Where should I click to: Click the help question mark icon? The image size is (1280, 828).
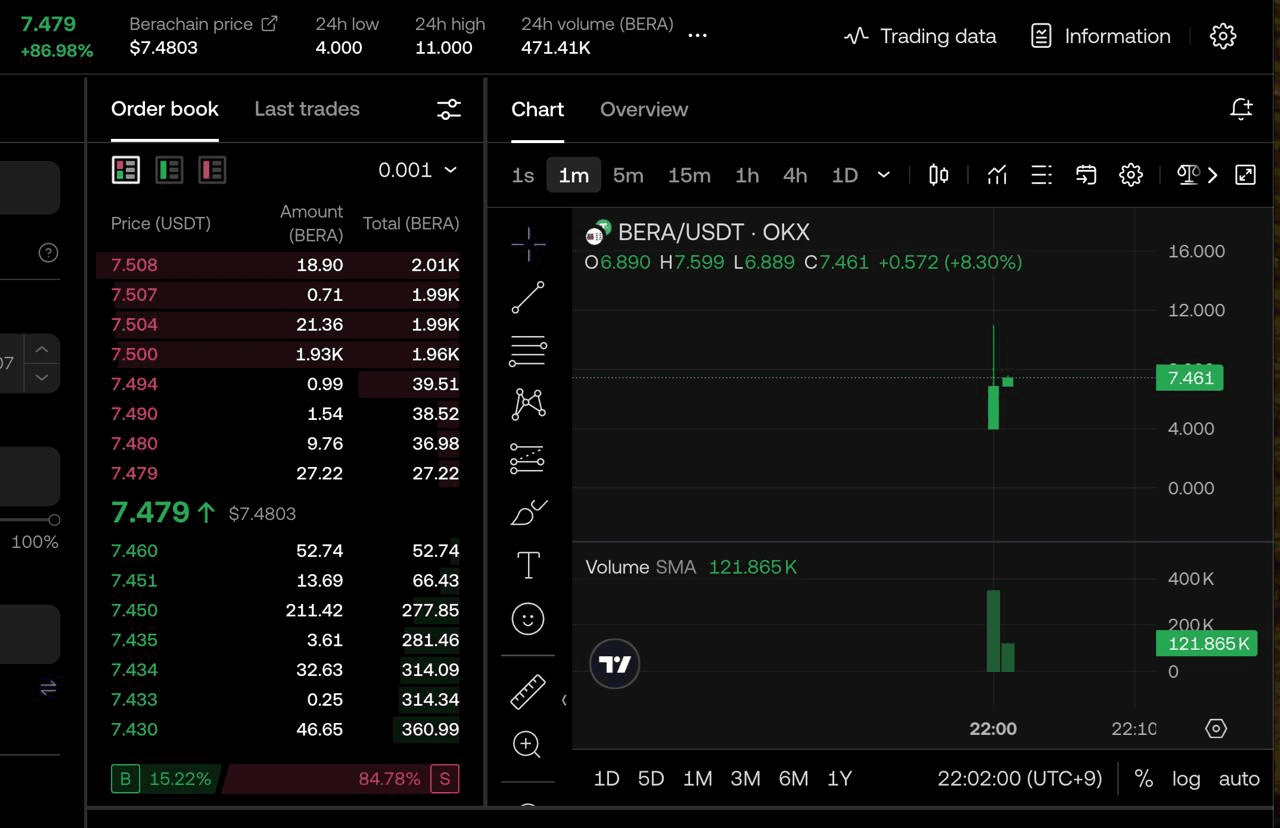click(48, 253)
